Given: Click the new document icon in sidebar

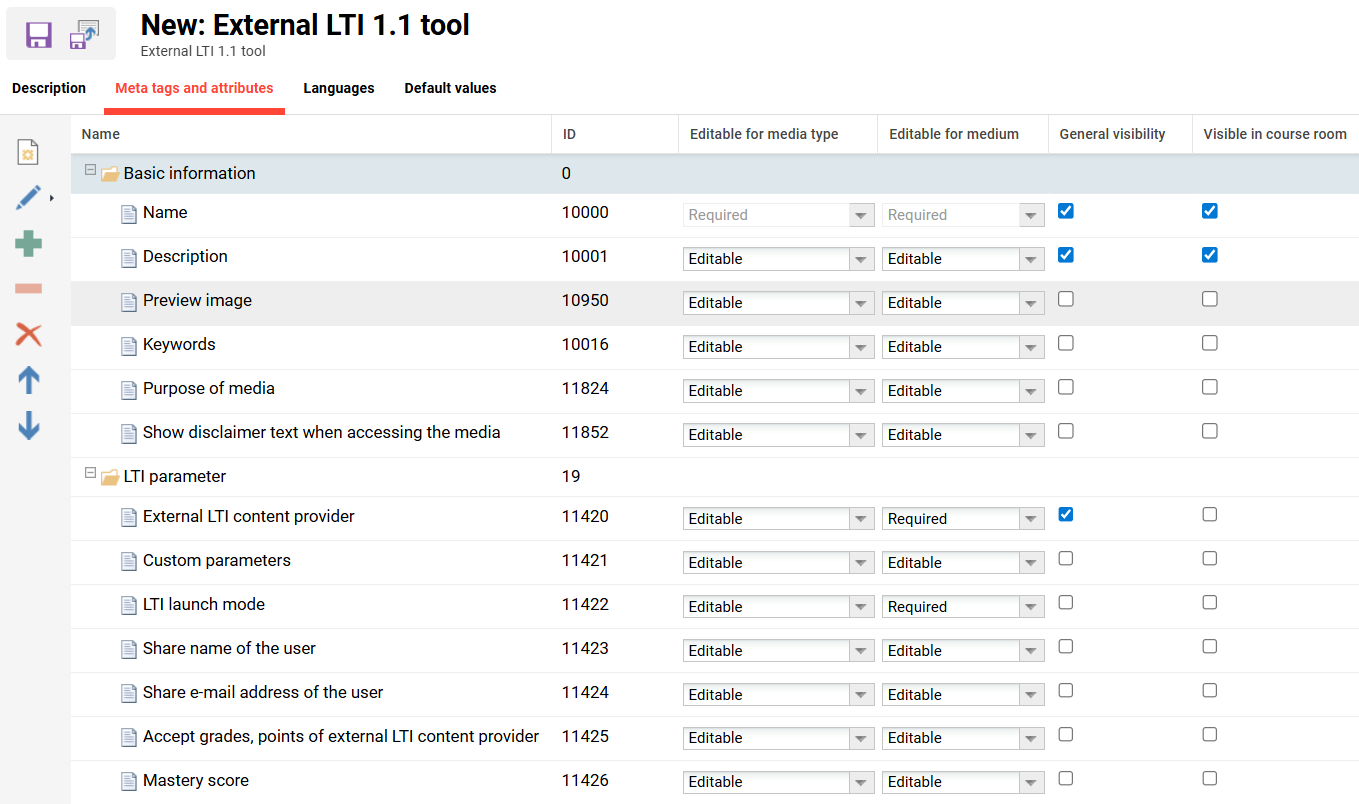Looking at the screenshot, I should (28, 152).
